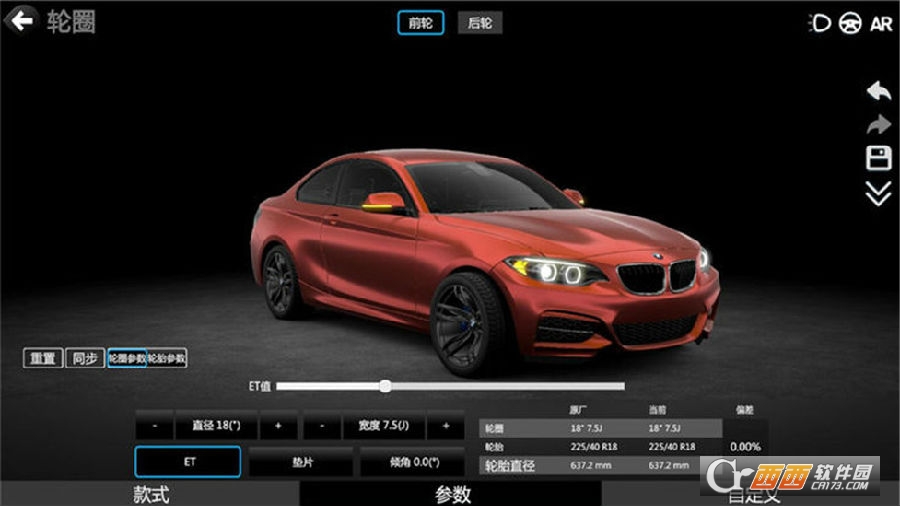Click the back arrow next to 轮圈

tap(21, 20)
